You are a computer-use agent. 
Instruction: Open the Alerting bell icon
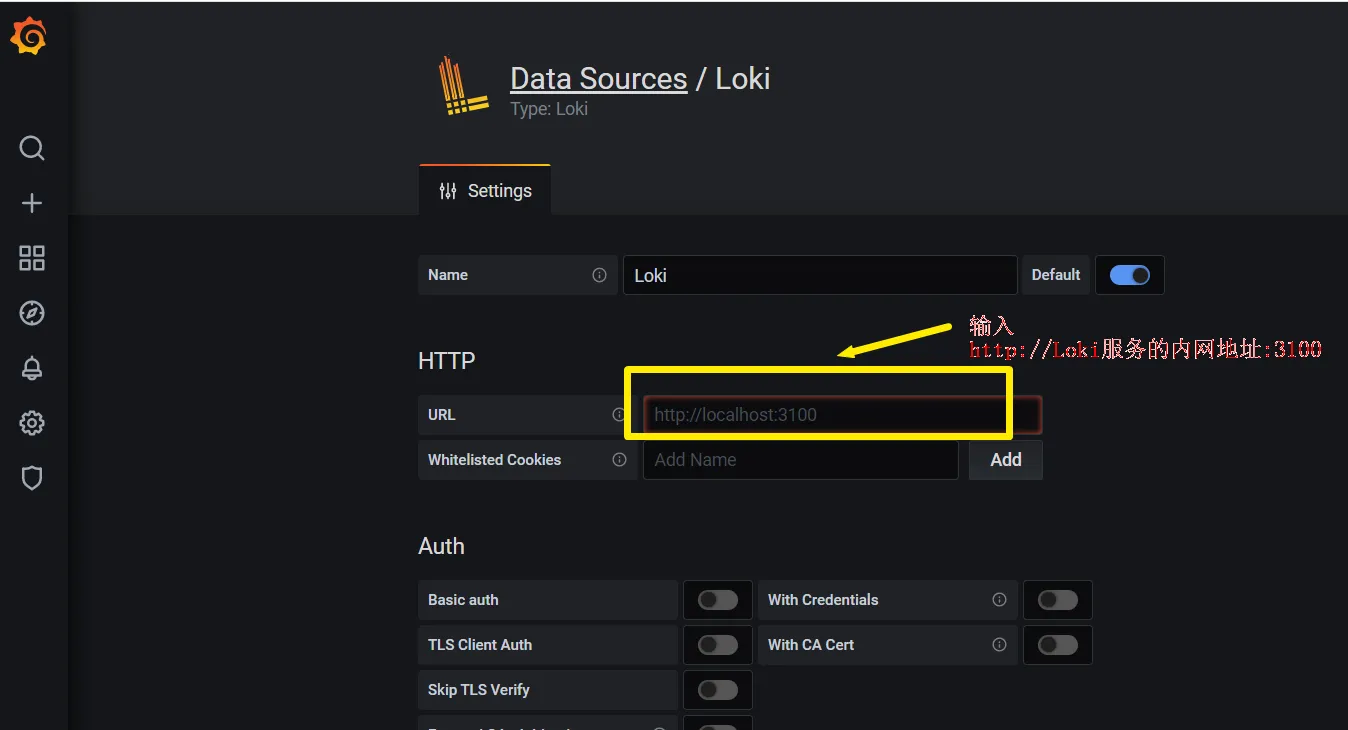[x=32, y=368]
